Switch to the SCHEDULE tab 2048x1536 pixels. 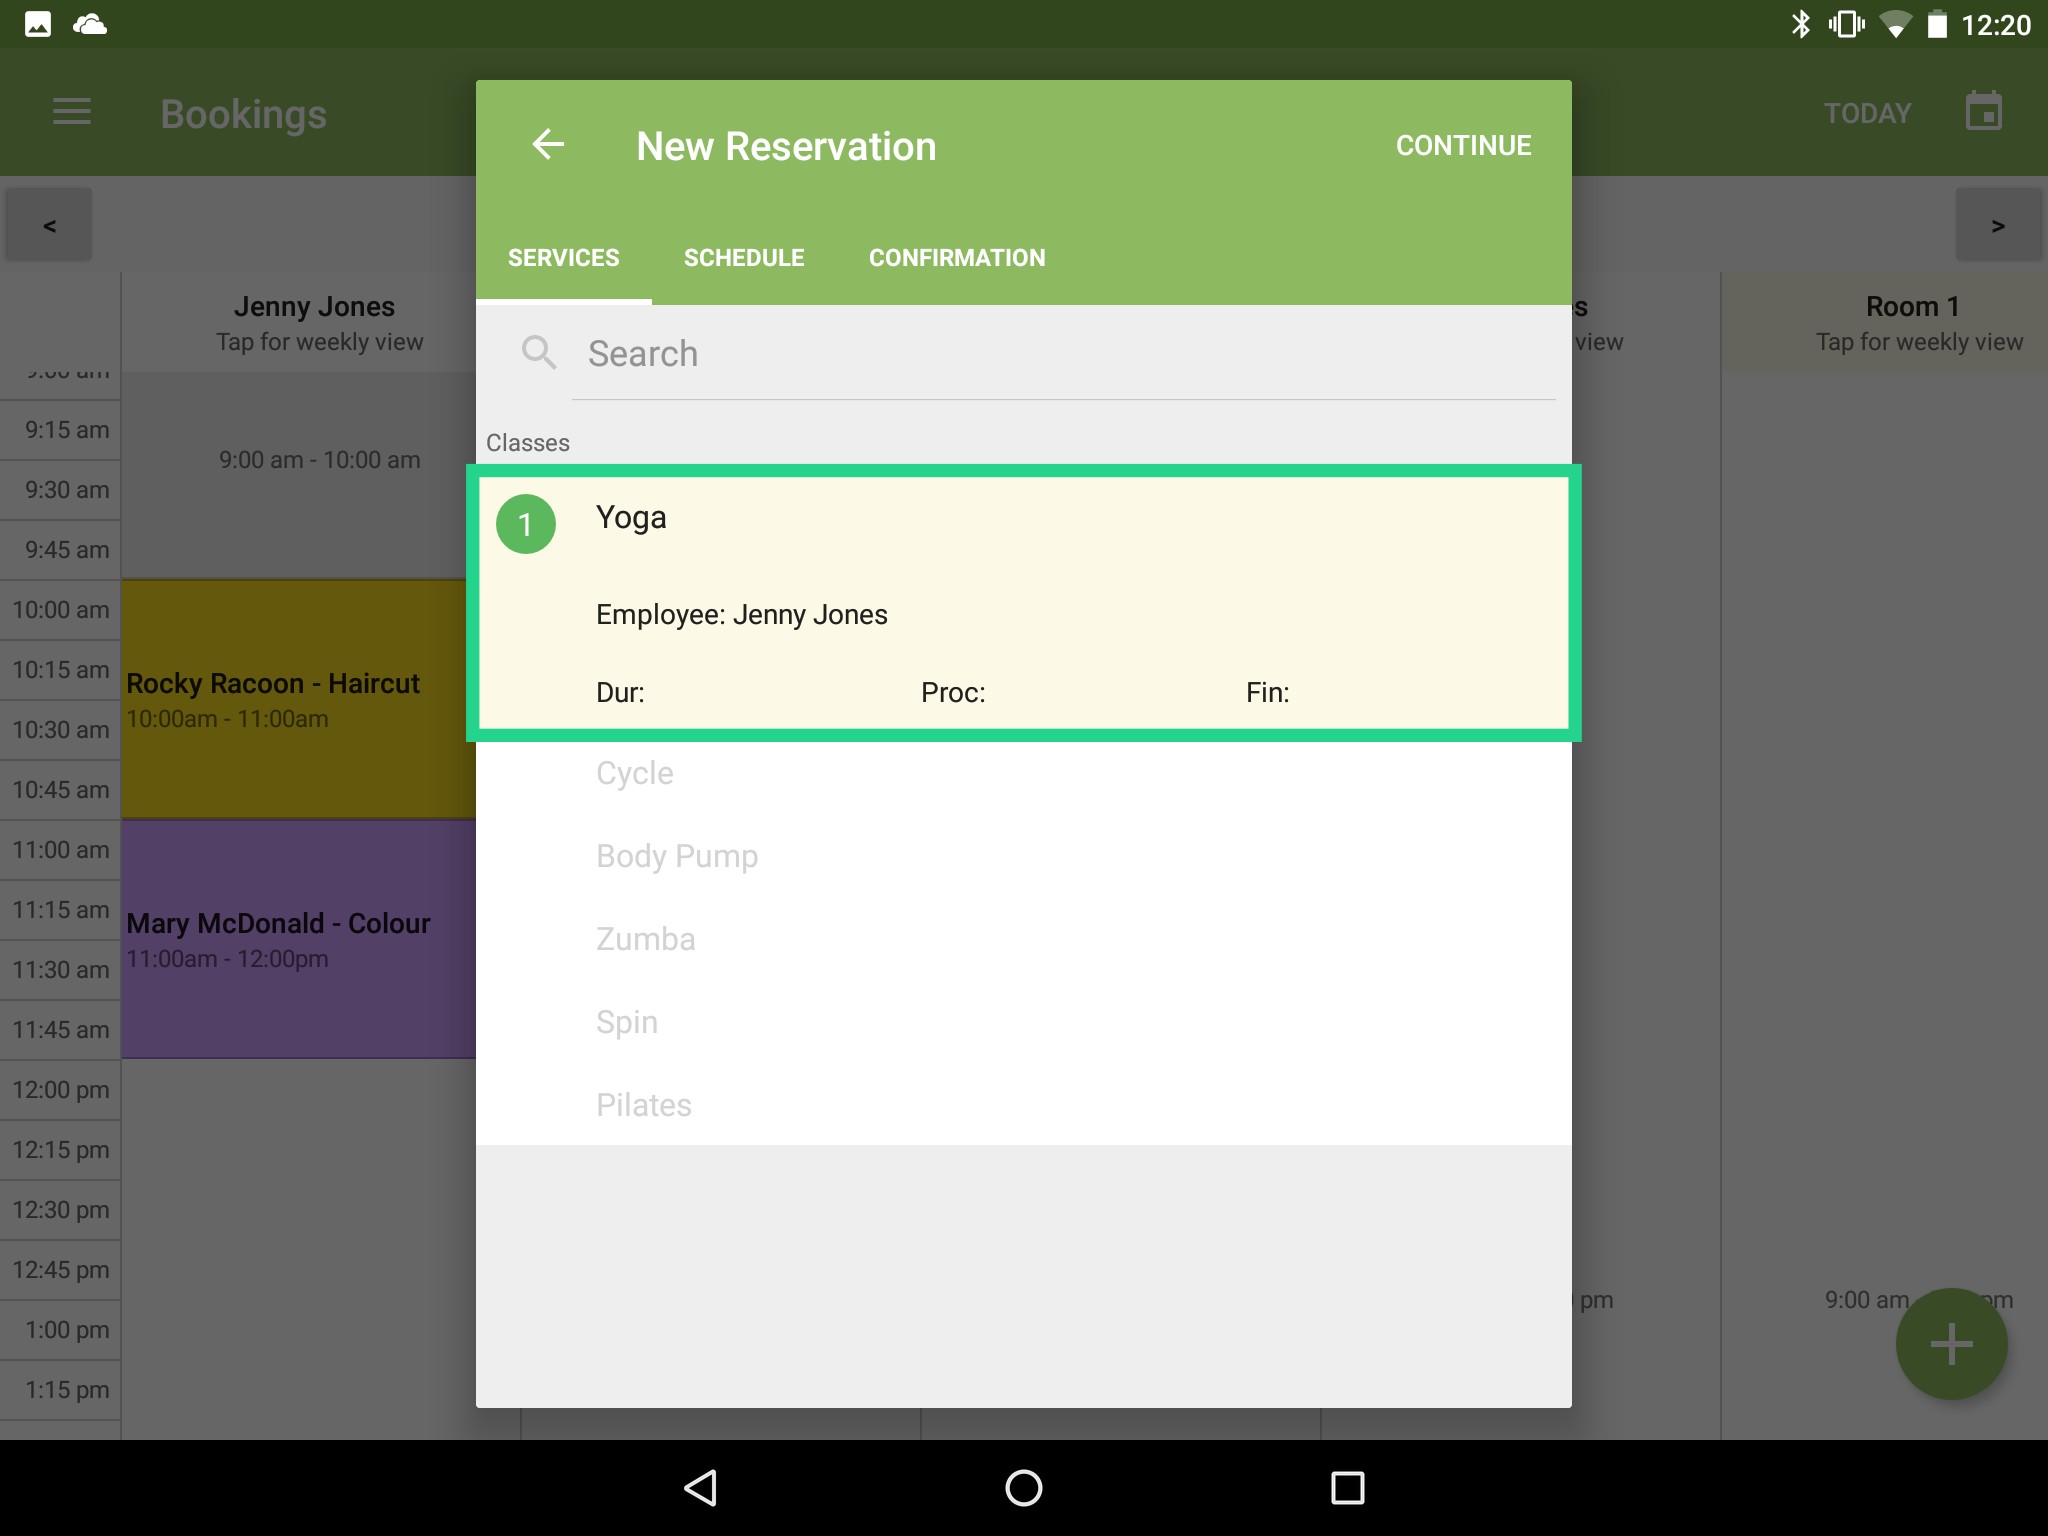click(744, 257)
